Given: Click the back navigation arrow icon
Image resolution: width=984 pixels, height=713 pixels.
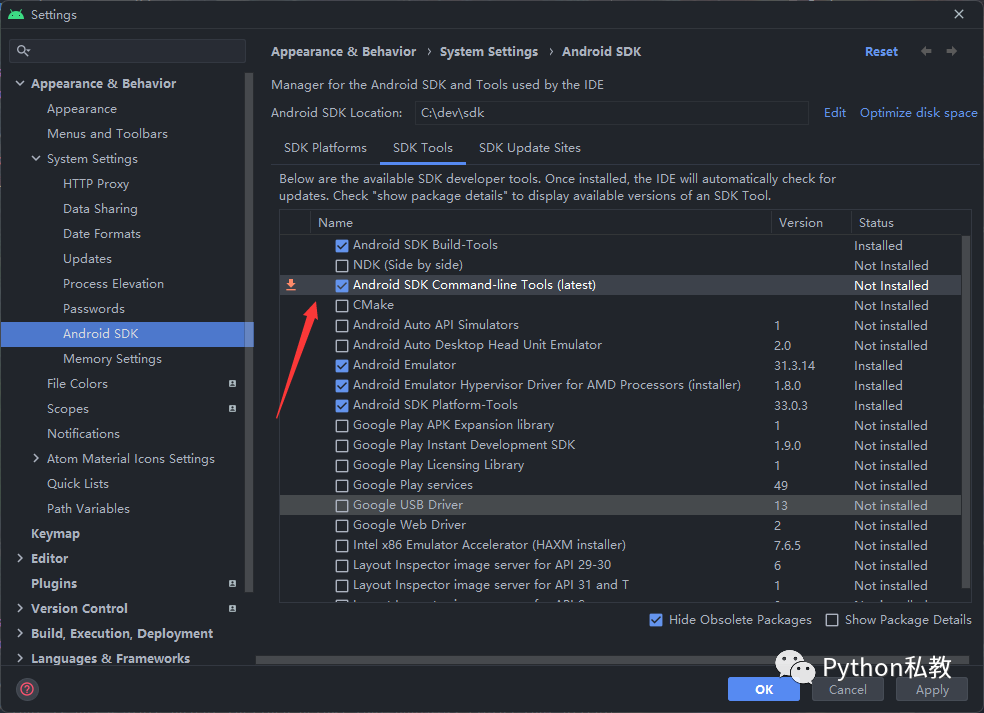Looking at the screenshot, I should tap(926, 51).
